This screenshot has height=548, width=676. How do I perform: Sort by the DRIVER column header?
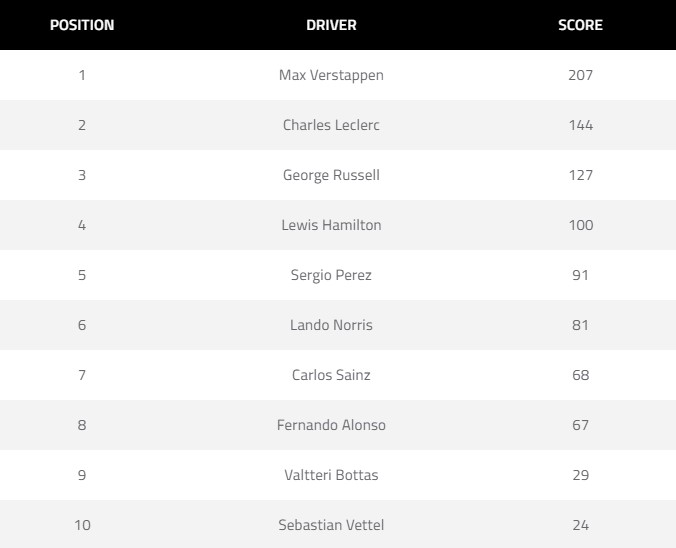331,25
